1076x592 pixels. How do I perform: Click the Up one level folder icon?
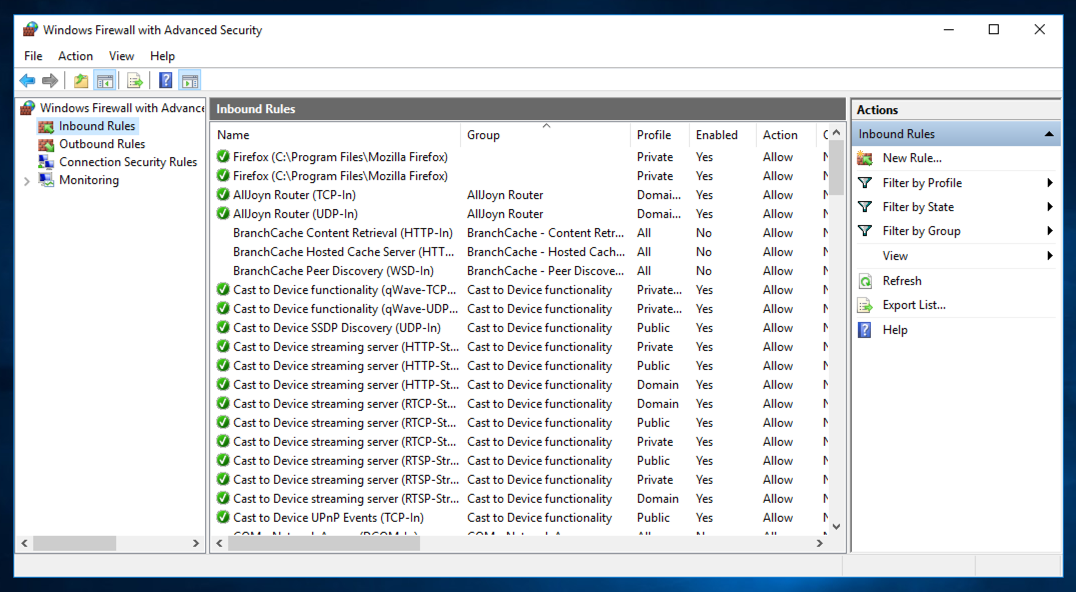click(x=81, y=81)
